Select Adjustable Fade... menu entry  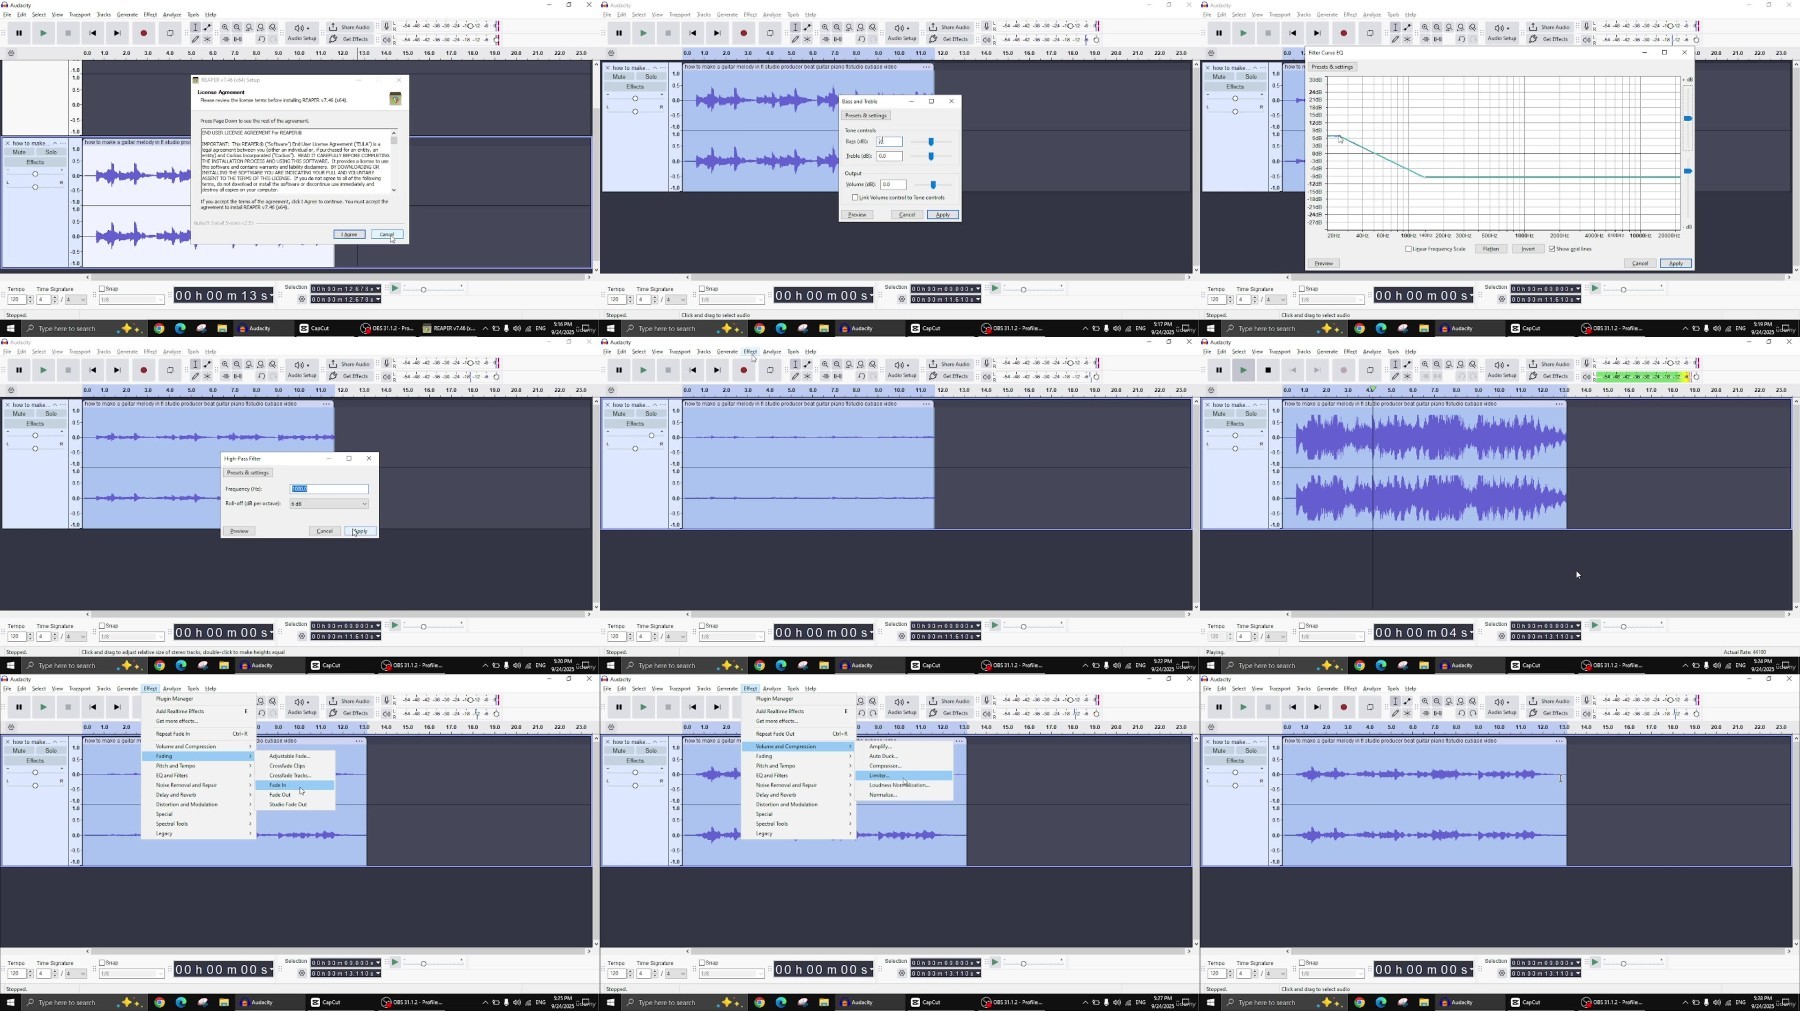coord(295,756)
